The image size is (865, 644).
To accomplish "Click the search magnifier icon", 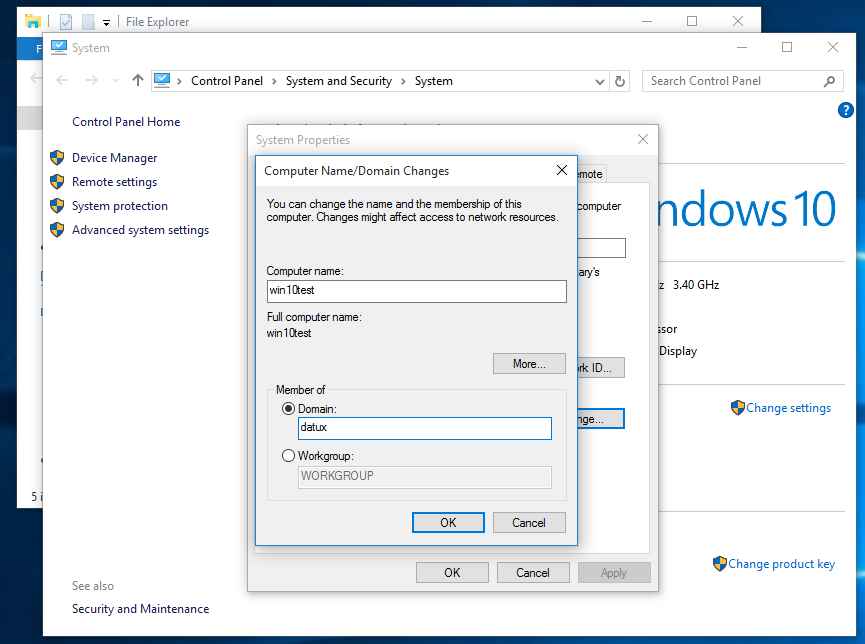I will tap(829, 81).
